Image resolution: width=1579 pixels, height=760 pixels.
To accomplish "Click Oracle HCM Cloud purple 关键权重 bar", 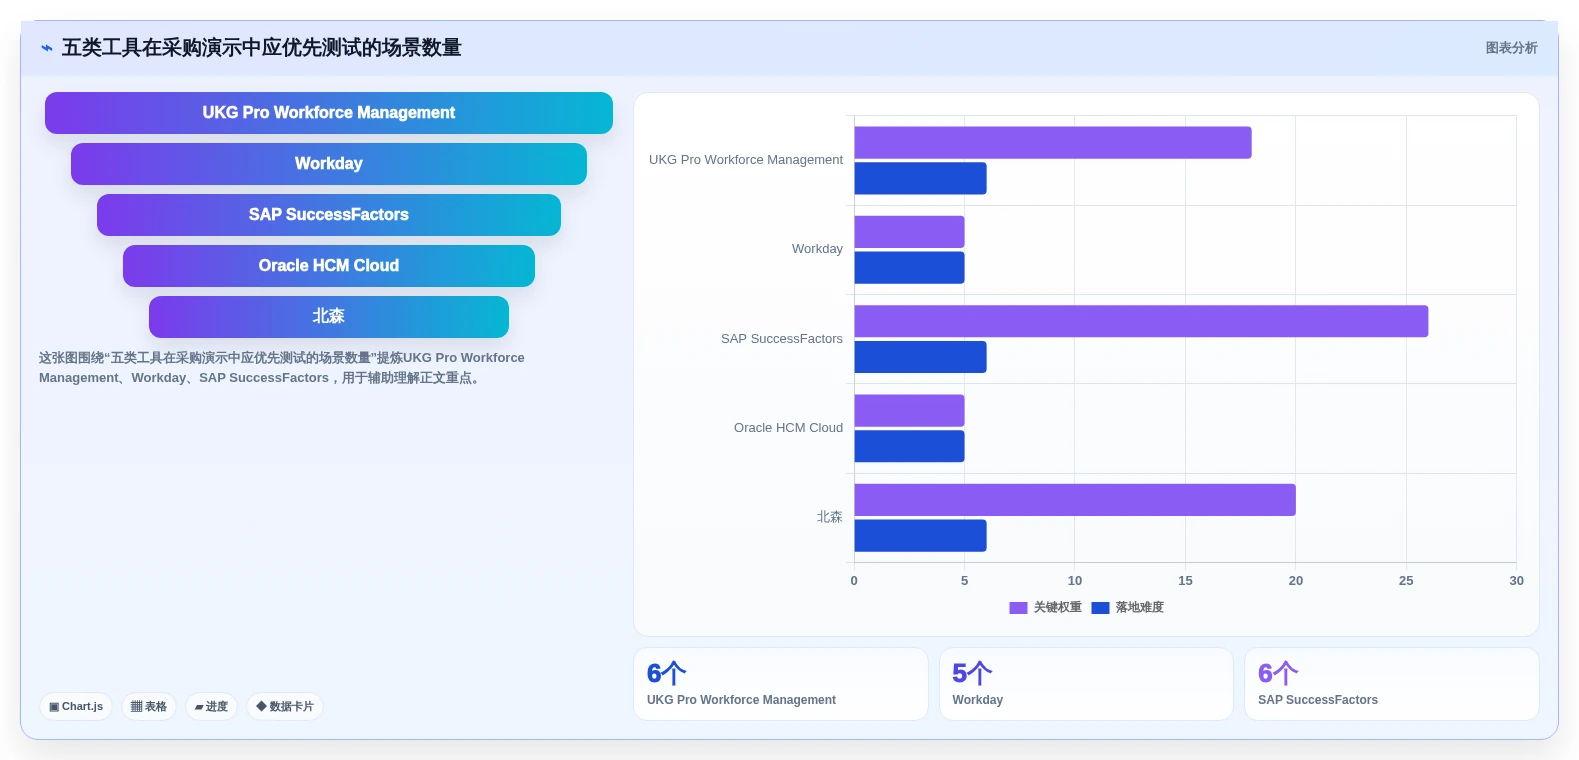I will (x=909, y=411).
